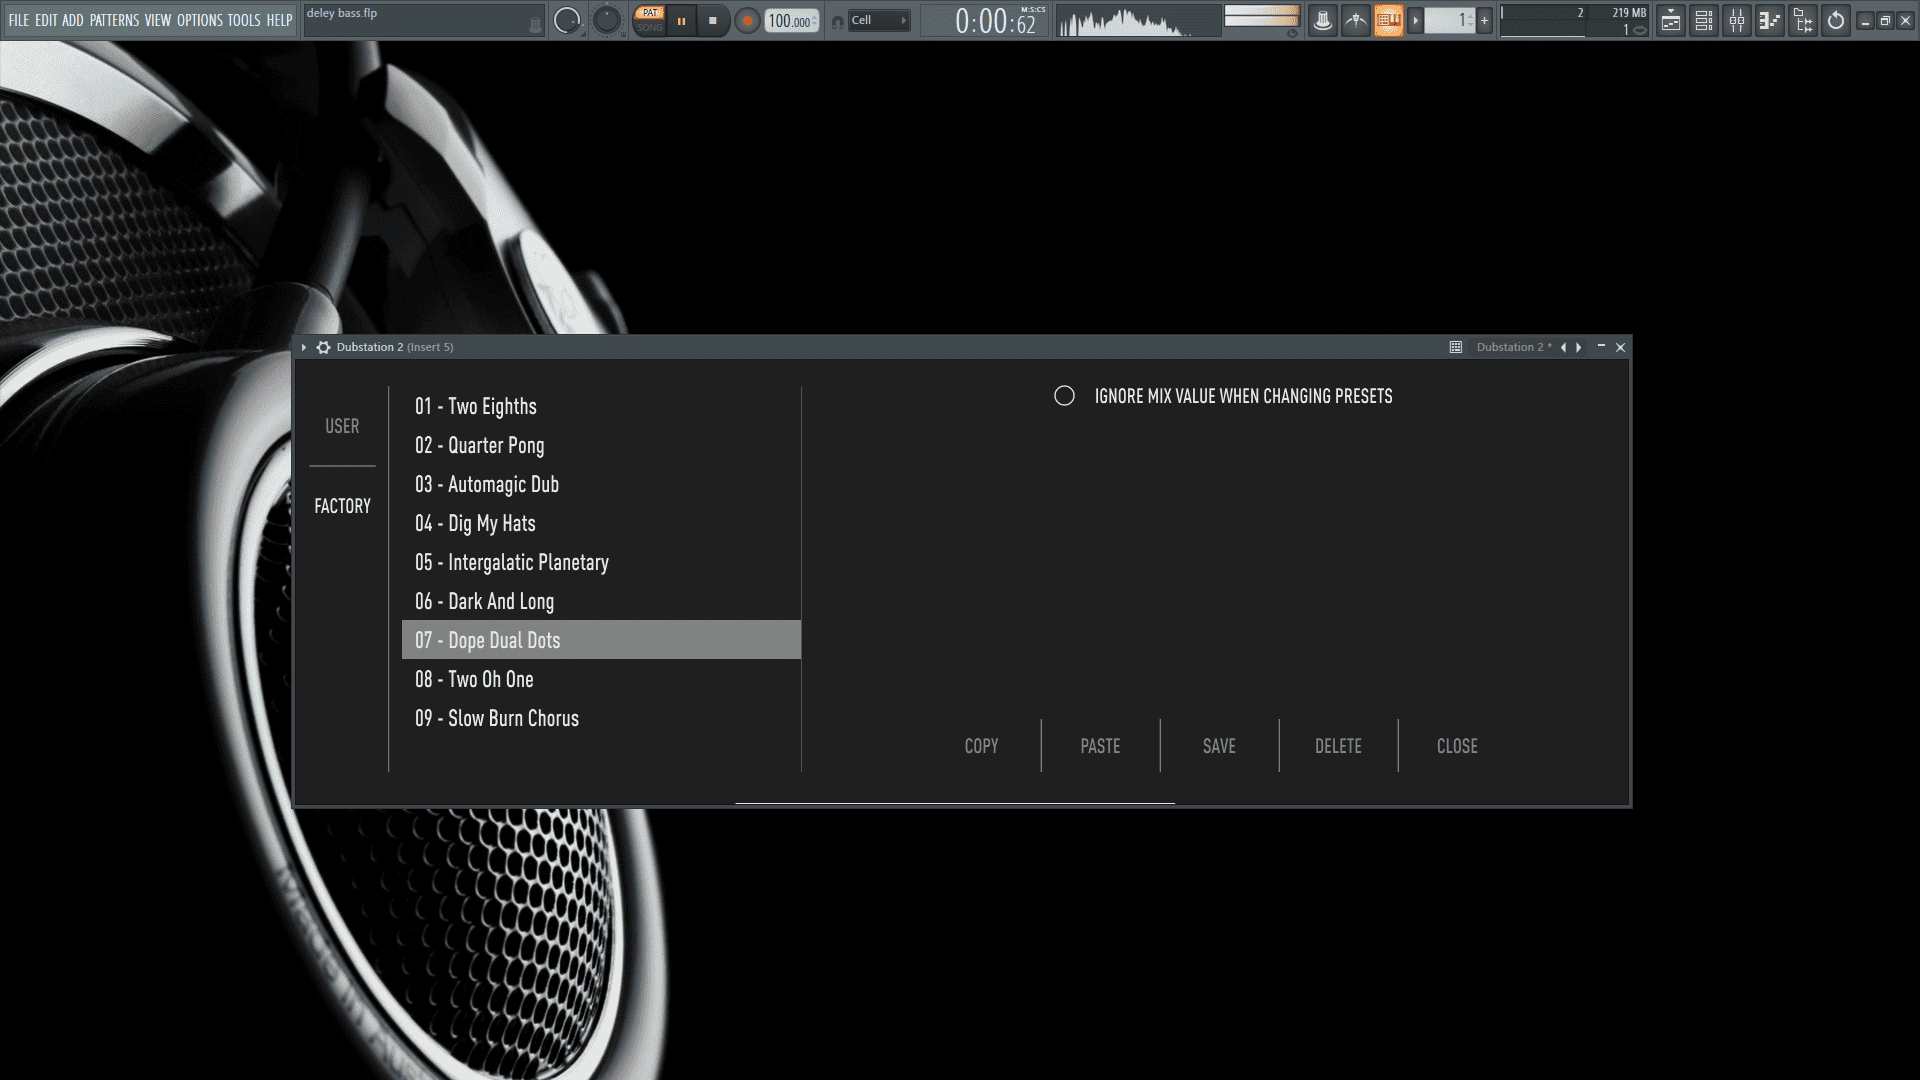Switch to the USER presets tab
The height and width of the screenshot is (1080, 1920).
(342, 426)
